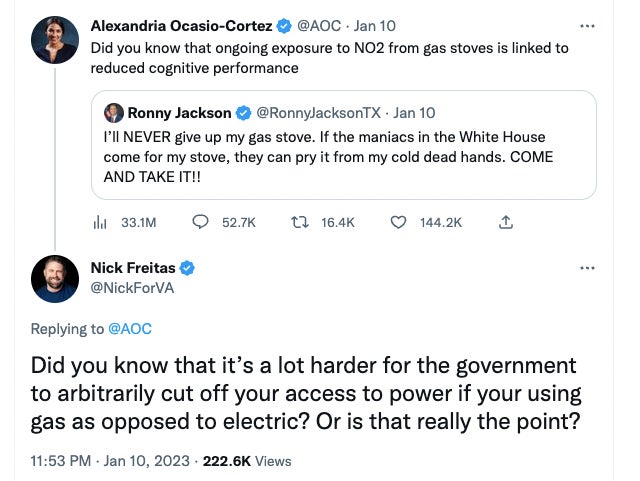Click Ronny Jackson's verified badge in quoted tweet
The height and width of the screenshot is (481, 640).
tap(243, 113)
